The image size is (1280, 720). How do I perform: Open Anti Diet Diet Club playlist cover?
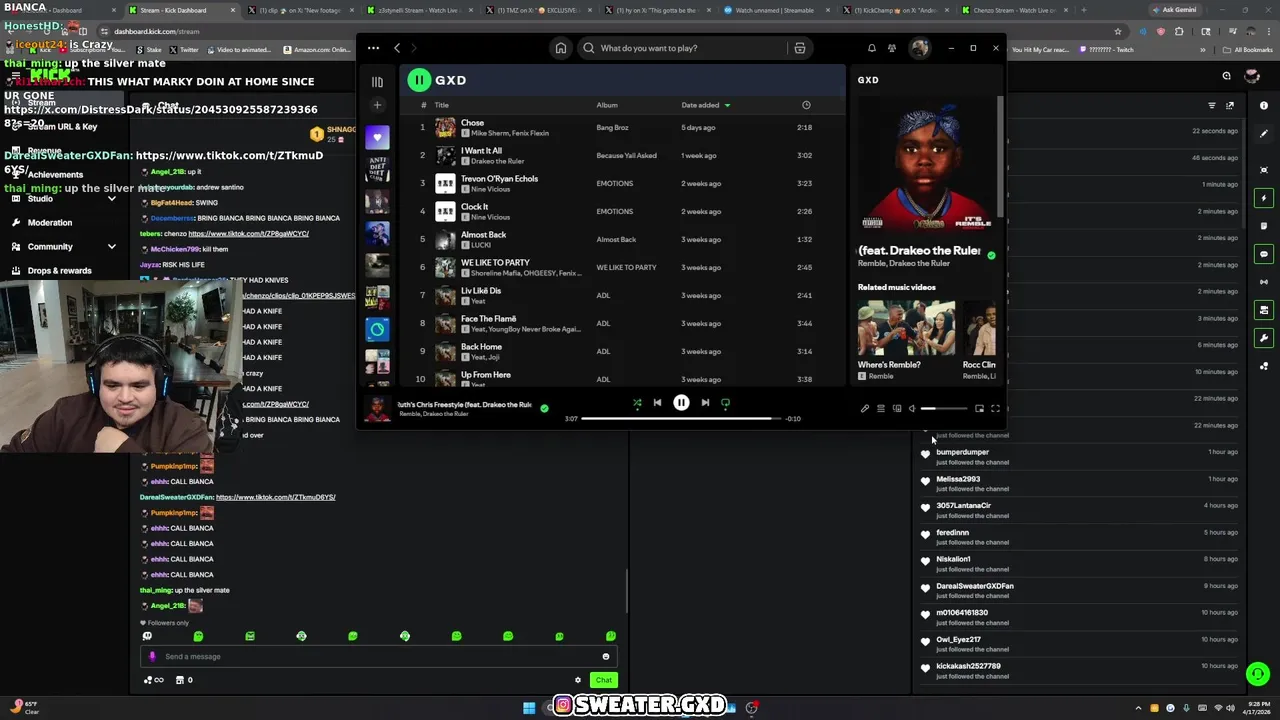377,169
